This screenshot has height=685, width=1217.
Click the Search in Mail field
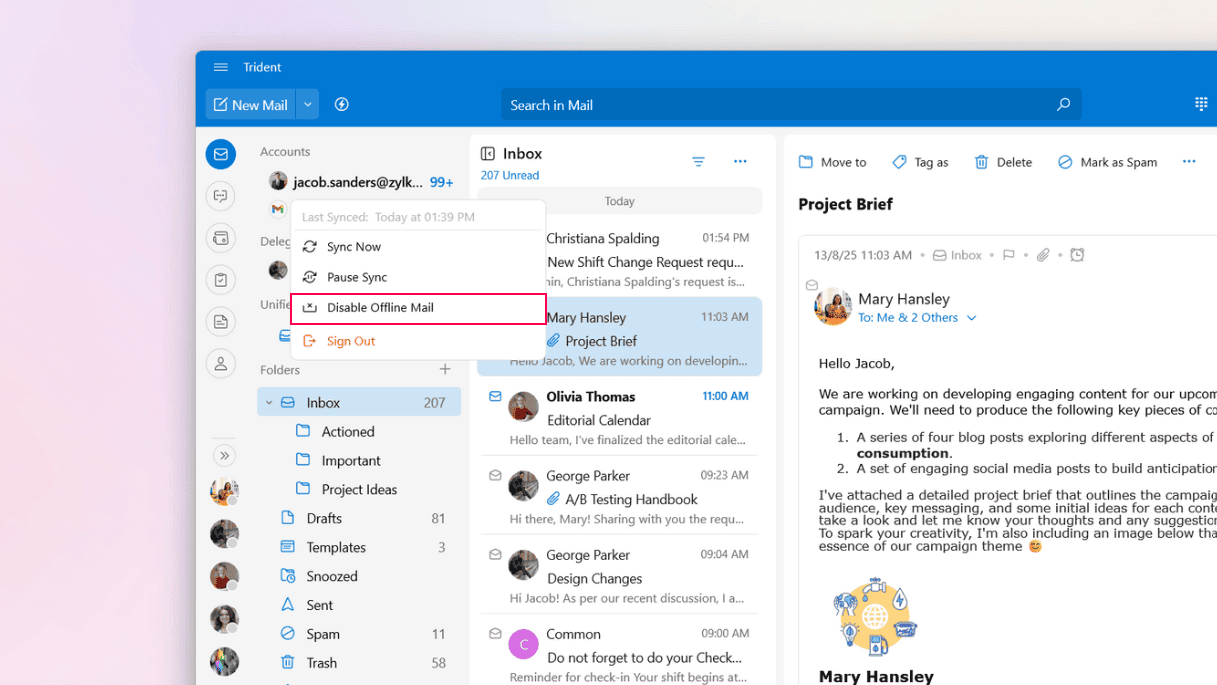point(780,105)
